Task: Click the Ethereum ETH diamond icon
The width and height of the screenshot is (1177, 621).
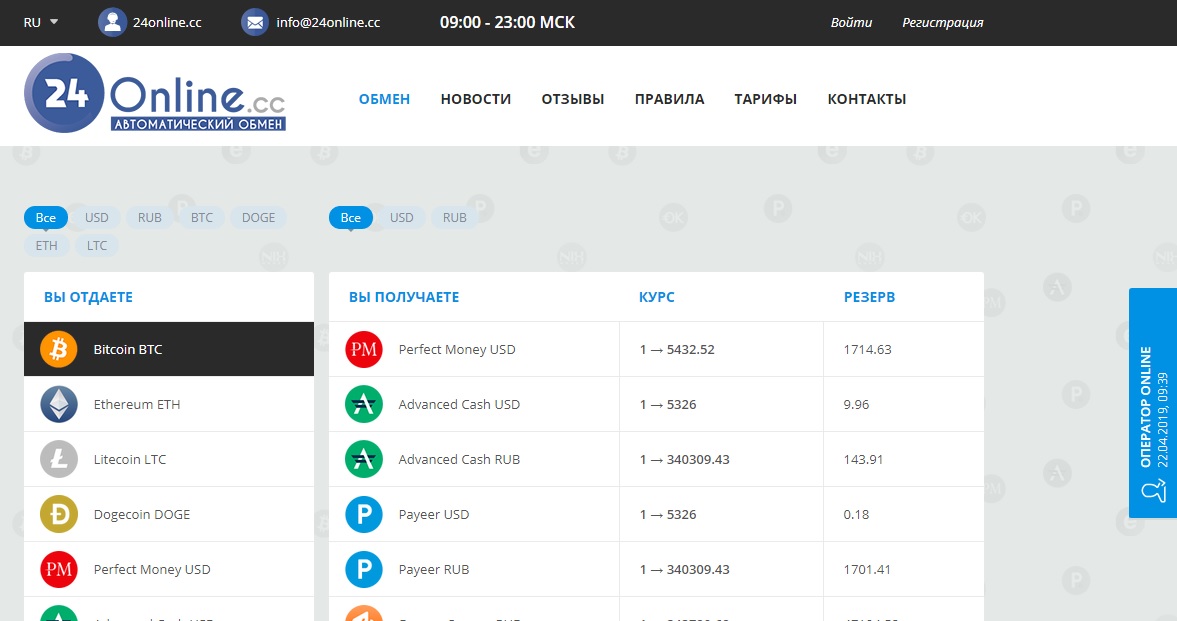Action: pyautogui.click(x=59, y=405)
